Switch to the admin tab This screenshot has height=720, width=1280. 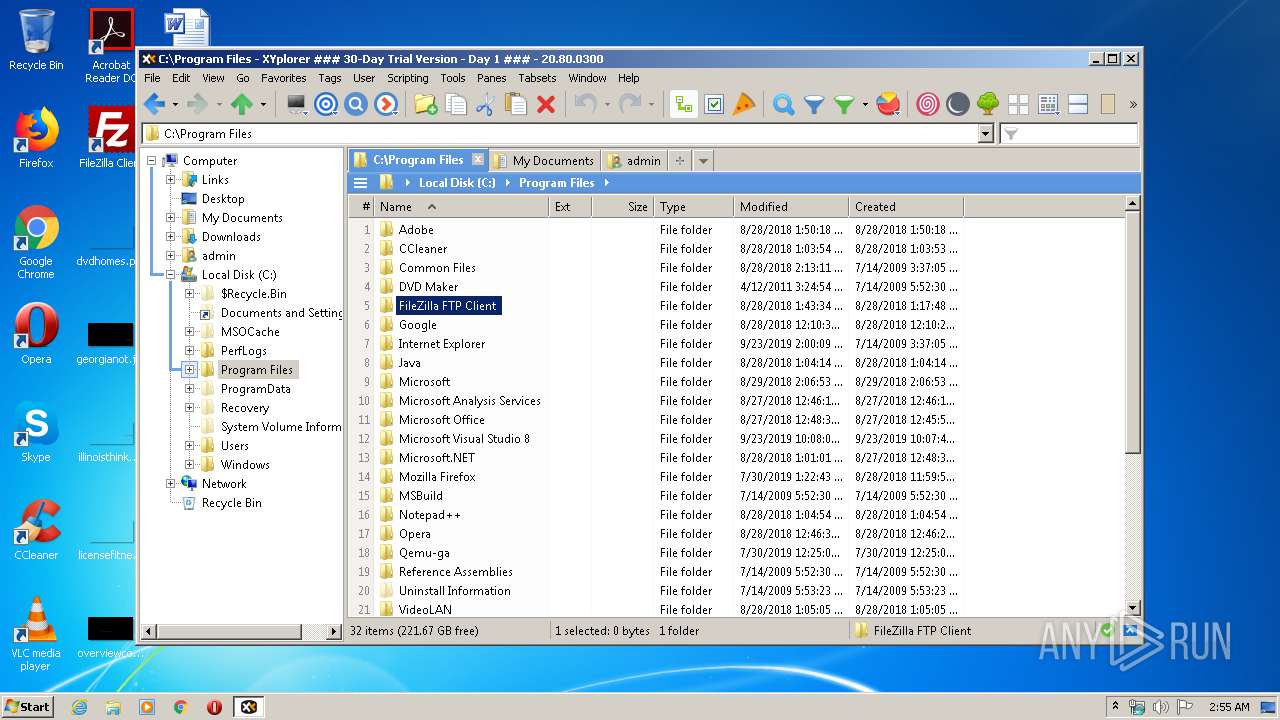635,160
